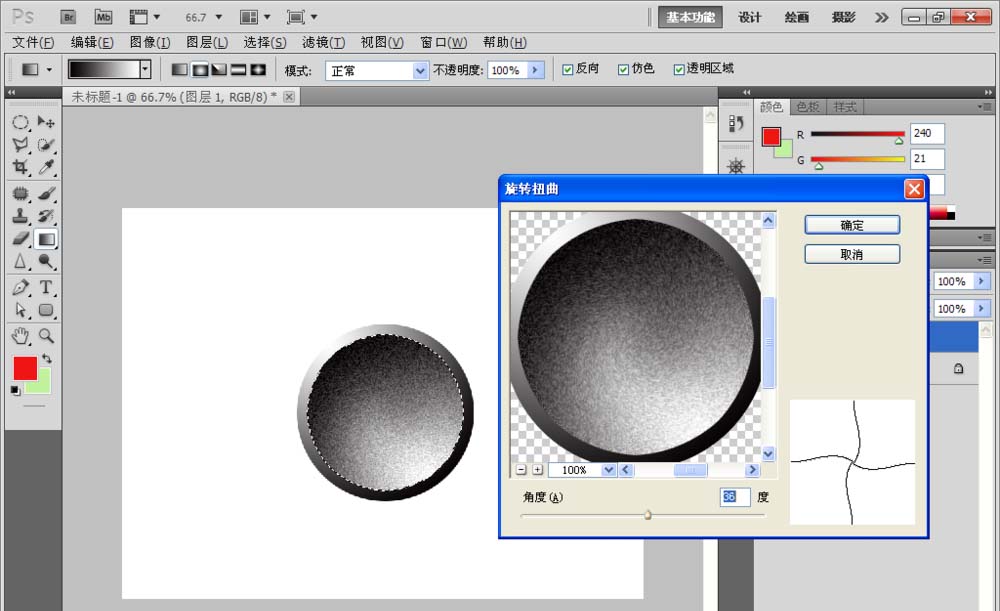Screen dimensions: 1000x611
Task: Select the Hand tool
Action: click(x=20, y=336)
